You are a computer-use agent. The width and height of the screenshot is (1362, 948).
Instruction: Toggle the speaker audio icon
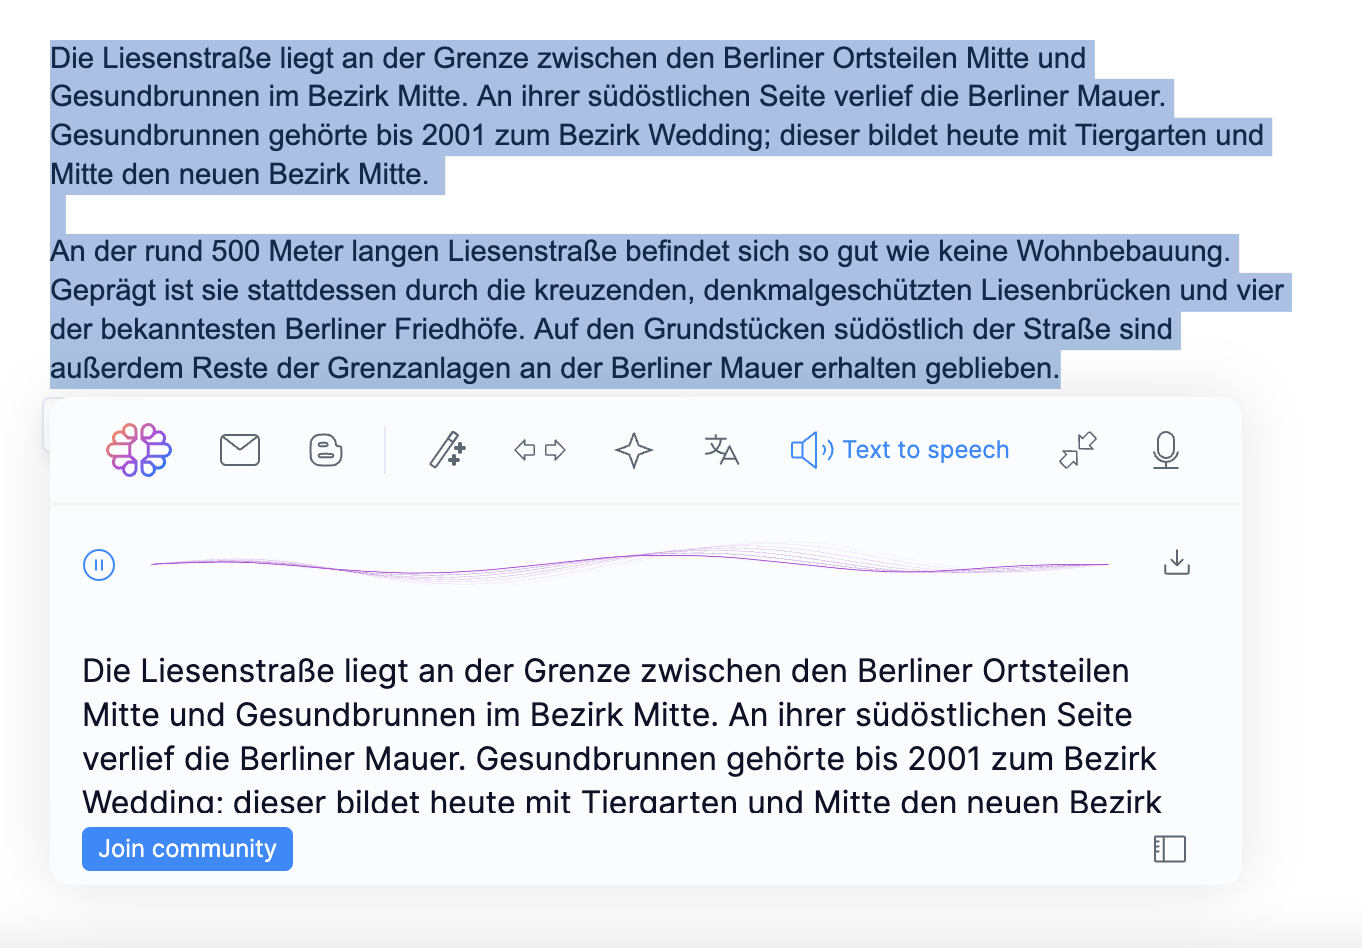pos(810,449)
